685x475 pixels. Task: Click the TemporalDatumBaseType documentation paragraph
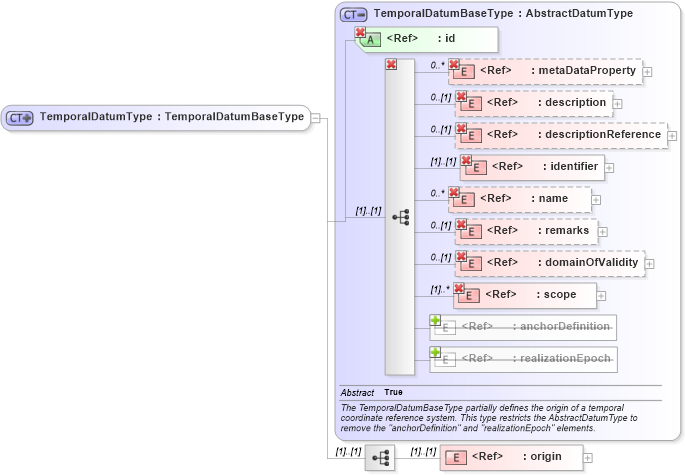pyautogui.click(x=489, y=418)
